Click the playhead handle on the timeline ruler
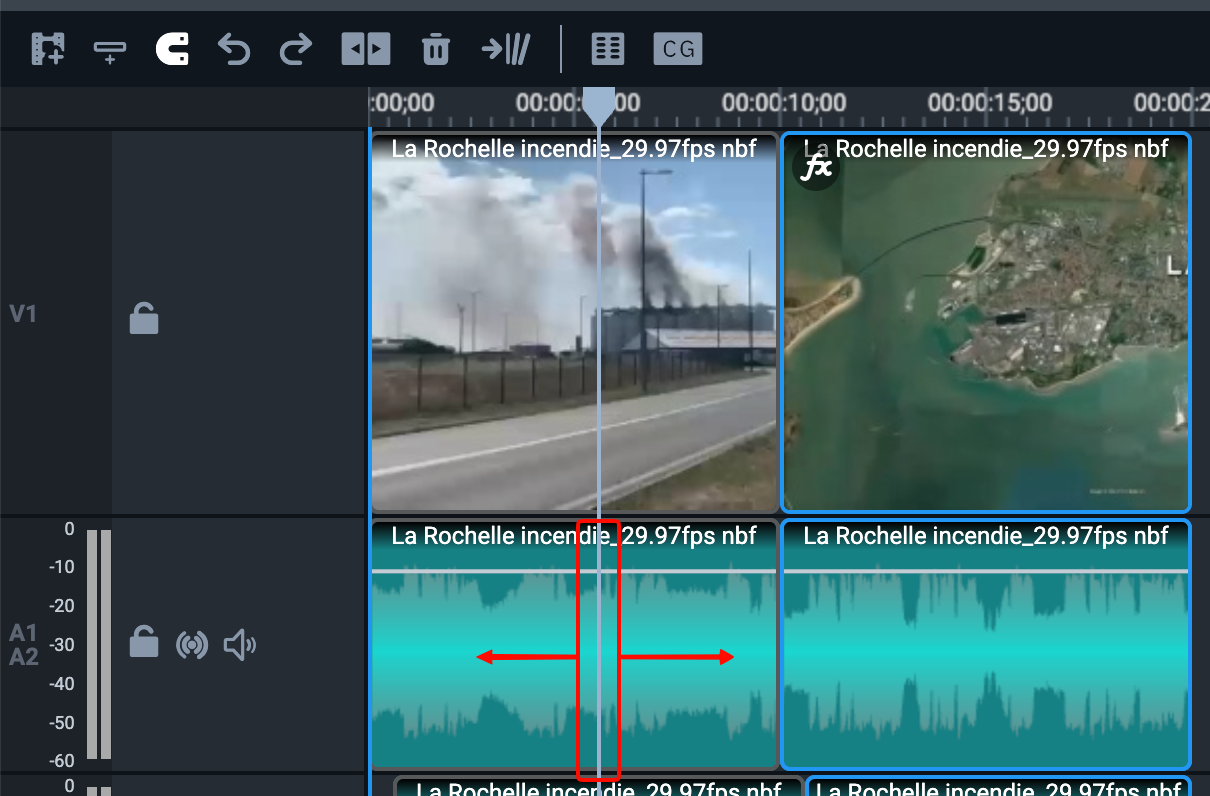 [x=599, y=104]
